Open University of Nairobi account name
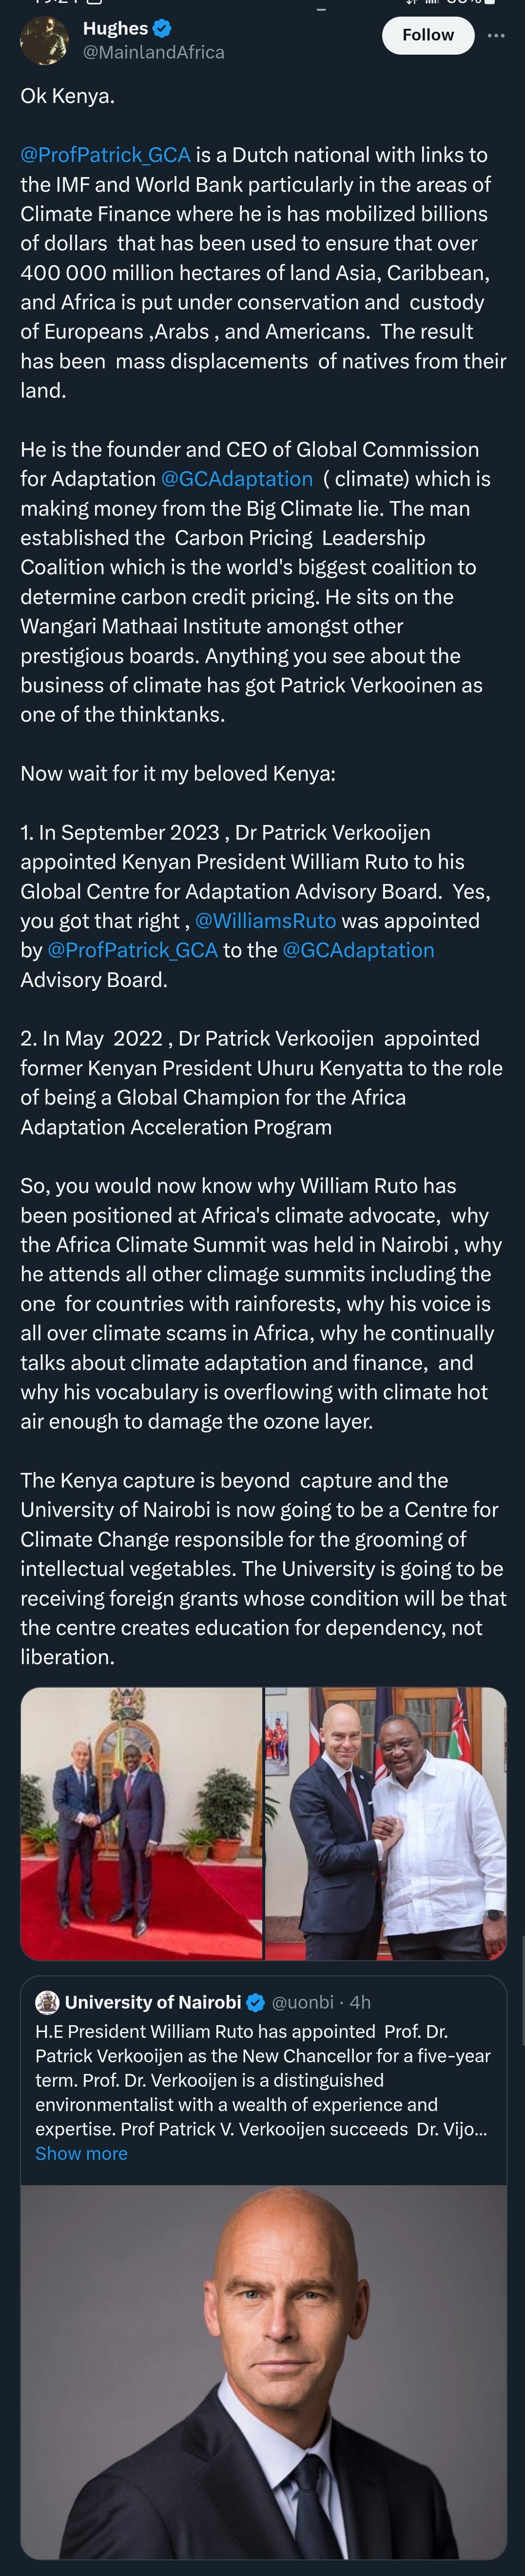Viewport: 525px width, 2576px height. 153,2002
